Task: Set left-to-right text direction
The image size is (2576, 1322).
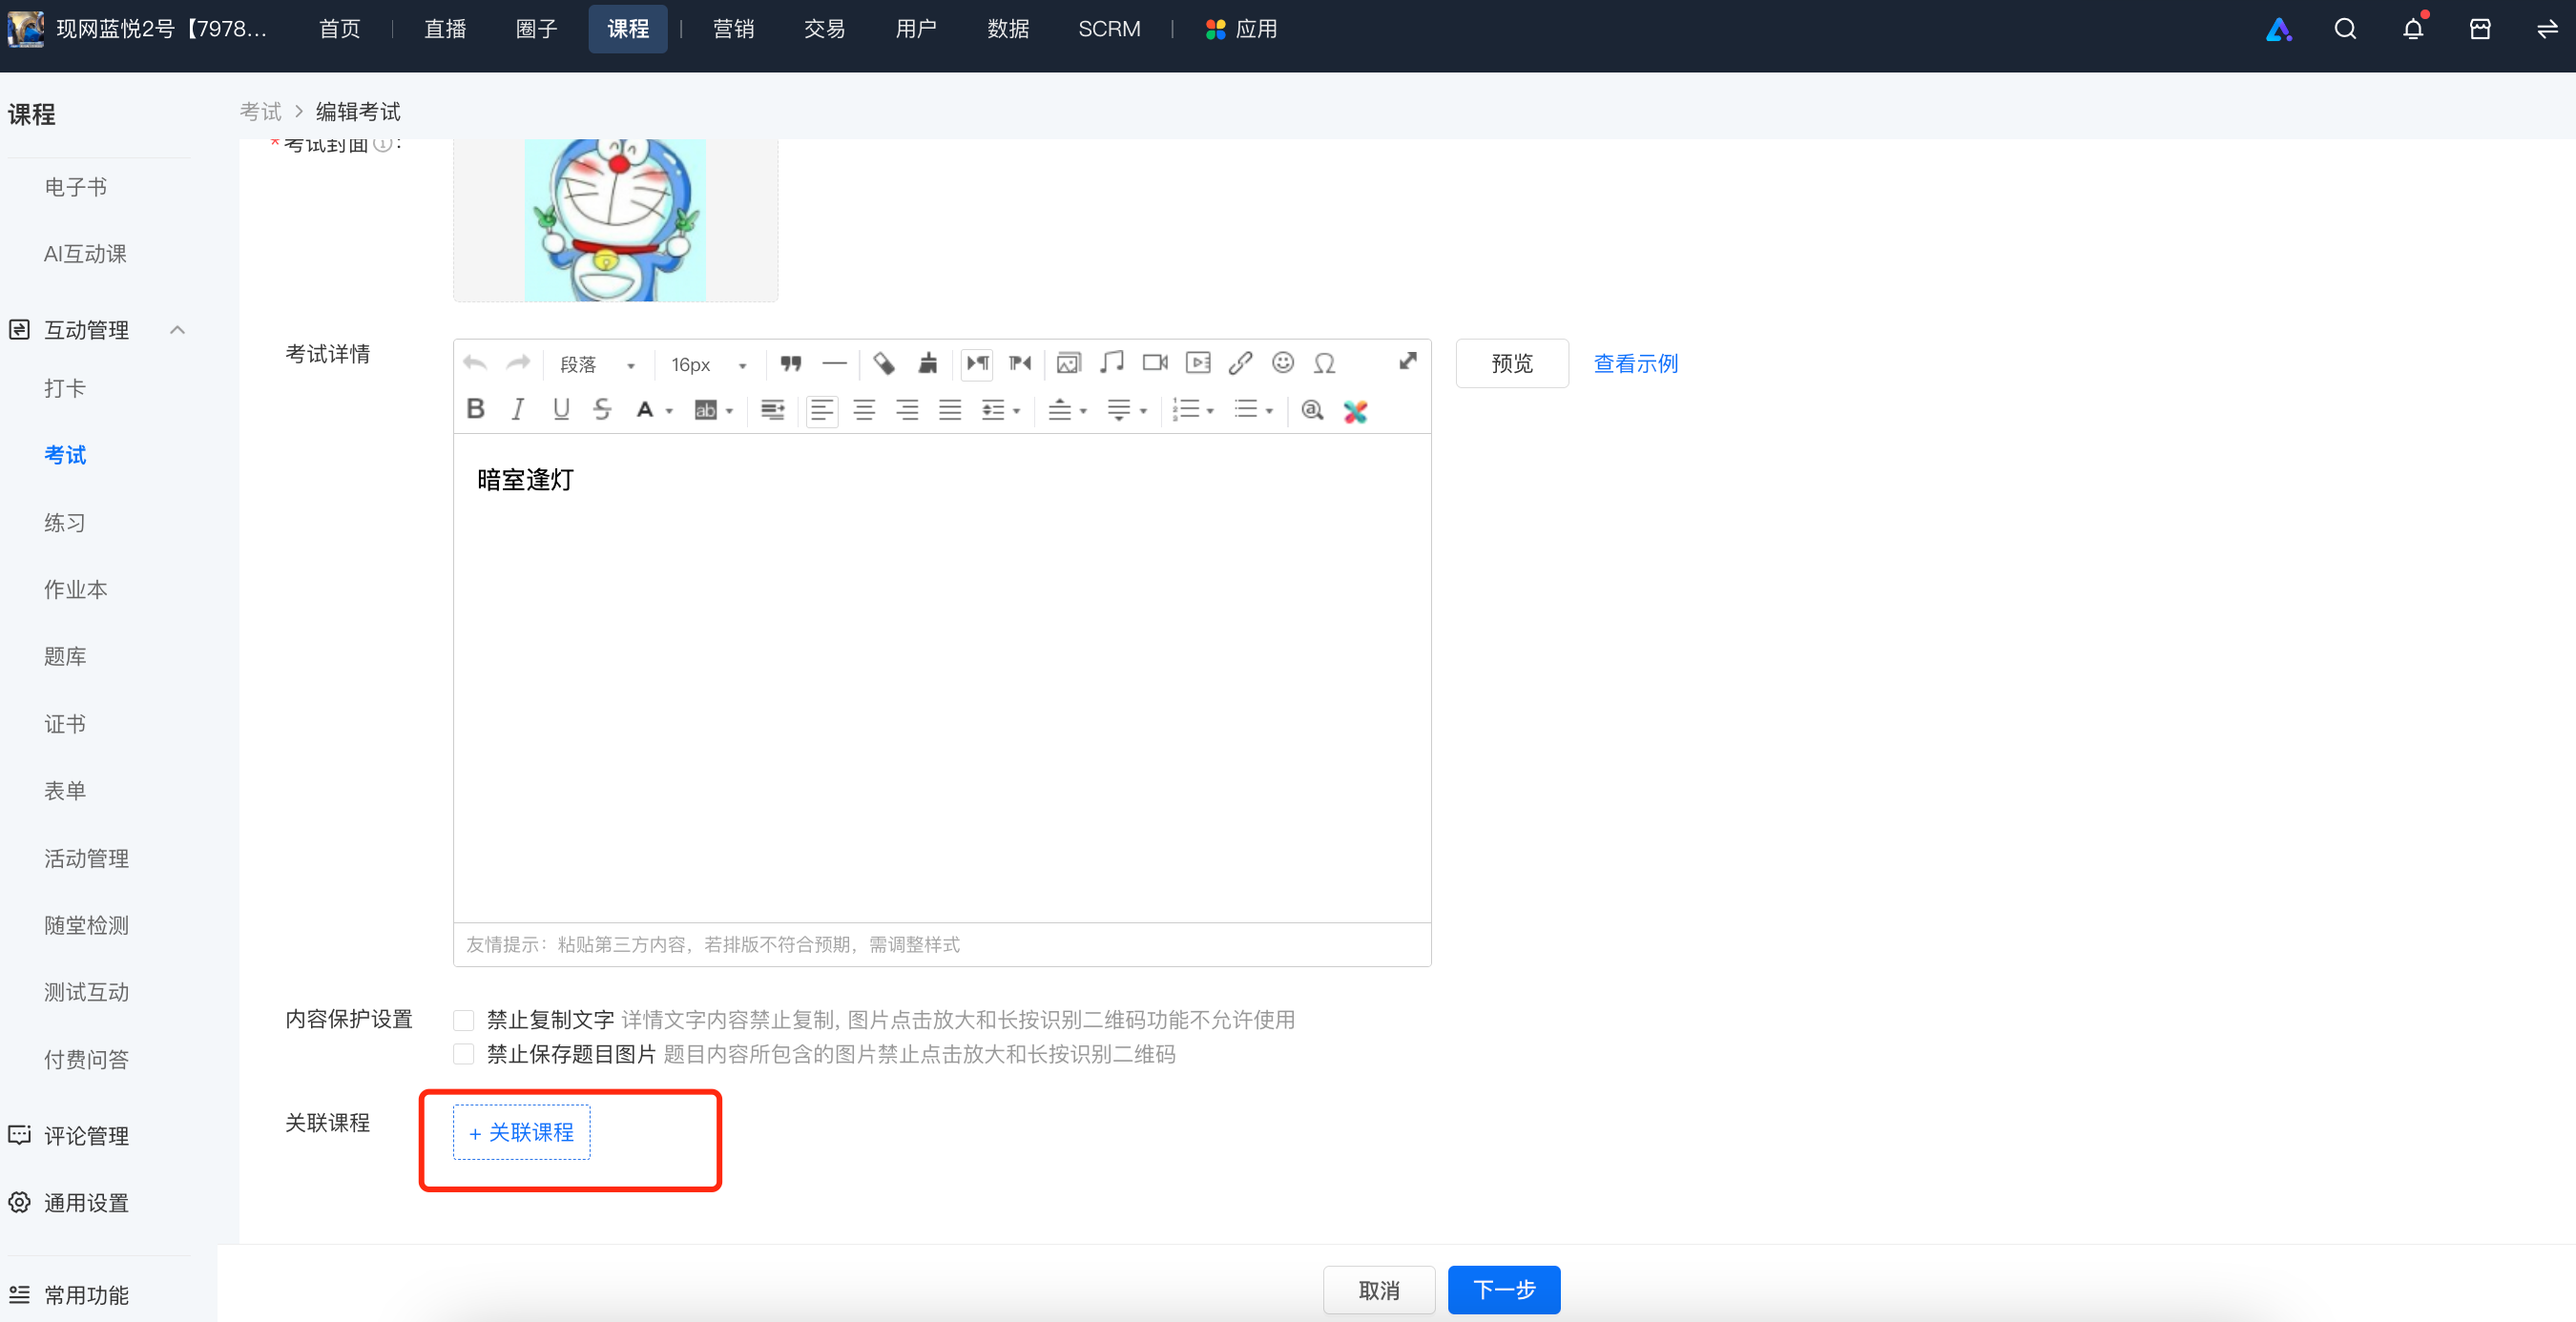Action: click(x=978, y=363)
